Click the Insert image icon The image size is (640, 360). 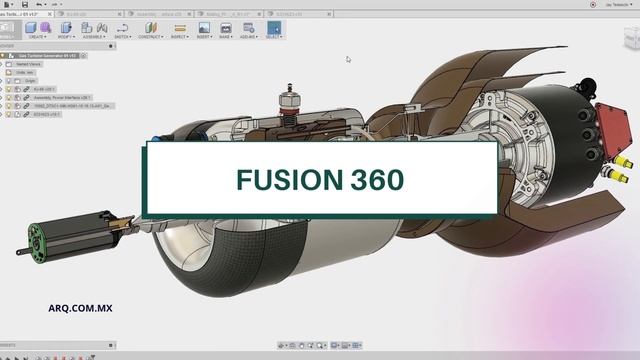204,28
